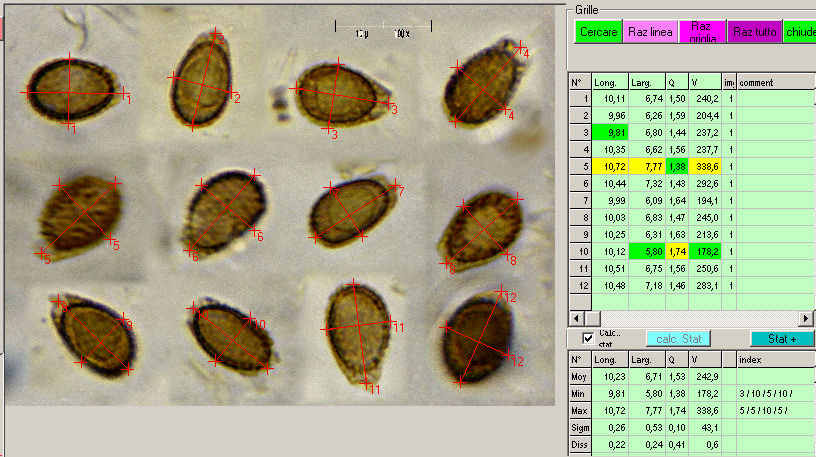
Task: Select row 5 header in measurements grid
Action: tap(579, 166)
